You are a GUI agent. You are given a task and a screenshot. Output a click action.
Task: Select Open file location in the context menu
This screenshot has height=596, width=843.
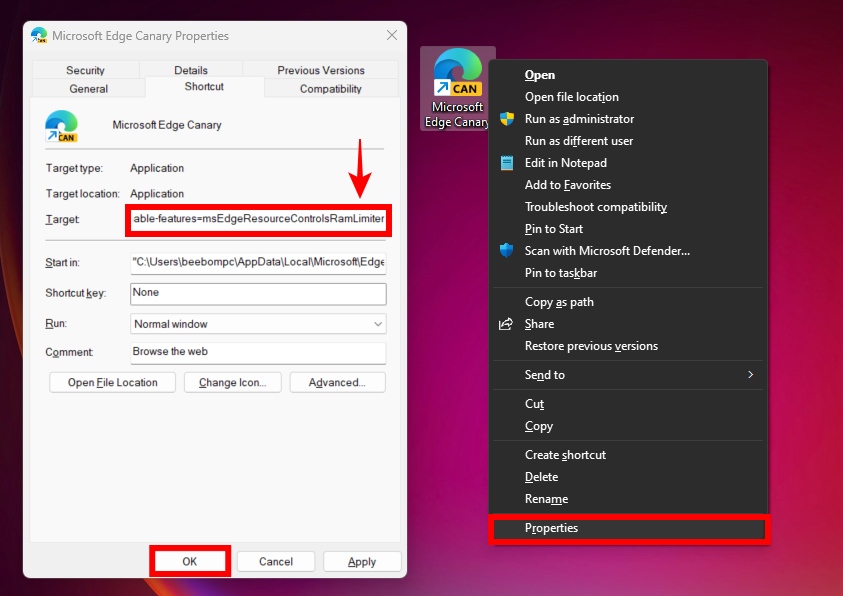tap(627, 97)
